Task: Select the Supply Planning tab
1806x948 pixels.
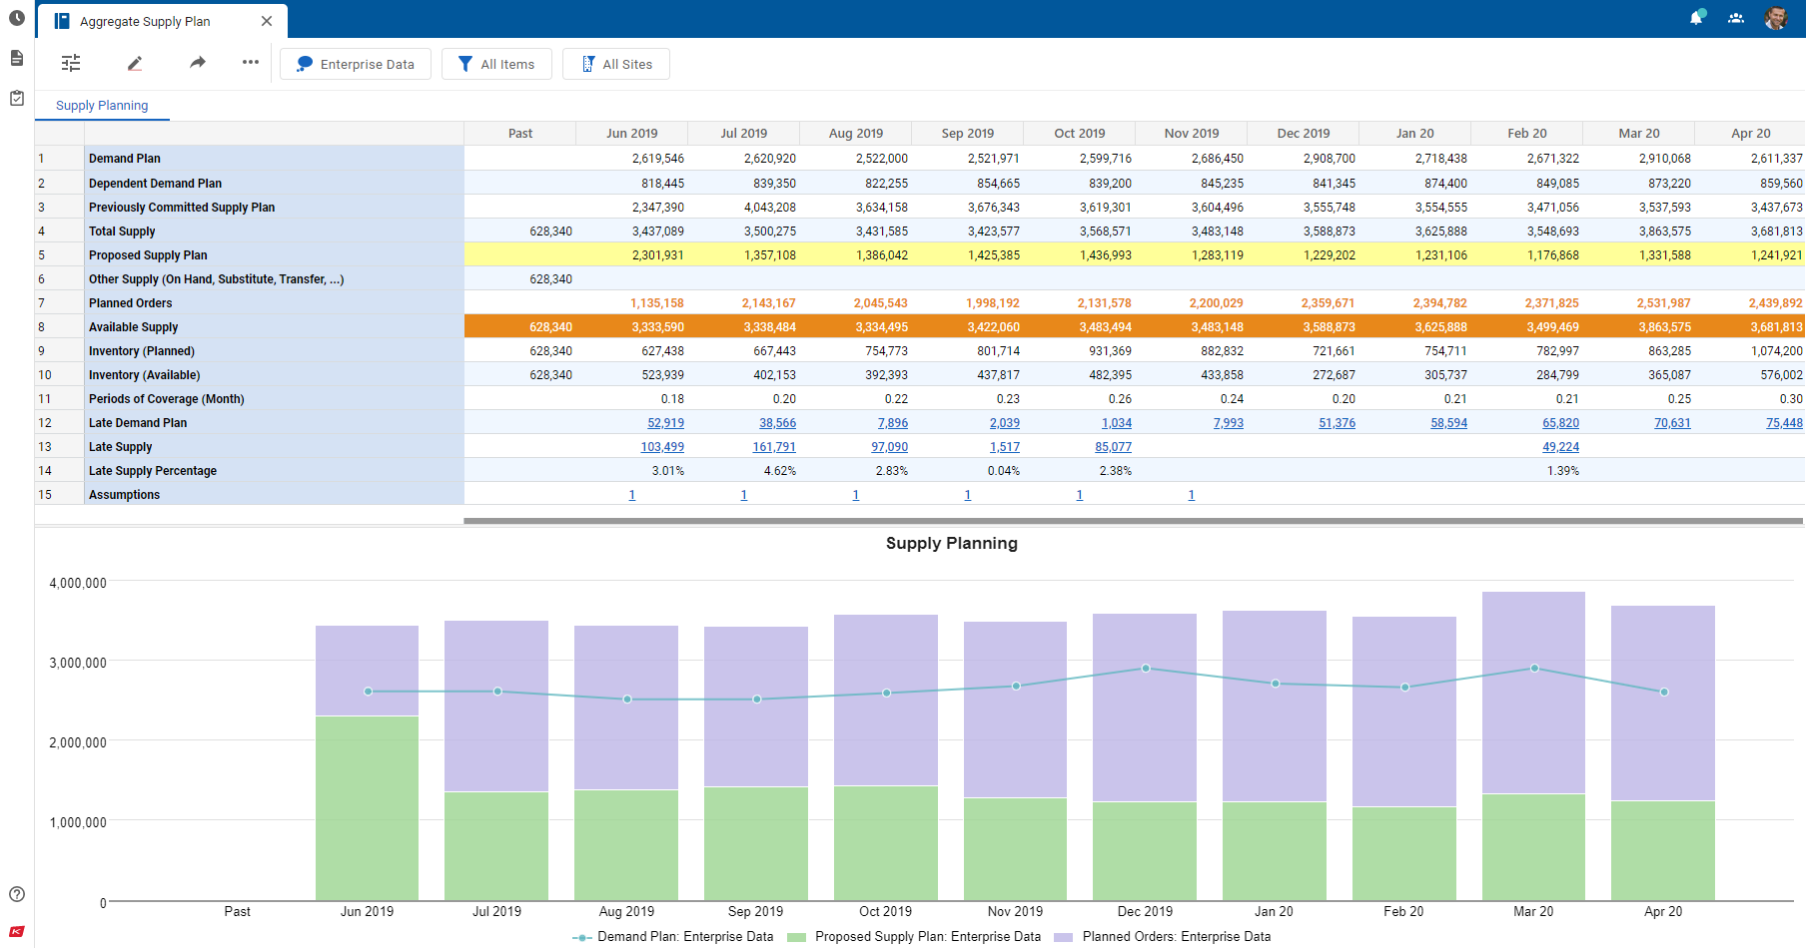Action: click(x=102, y=105)
